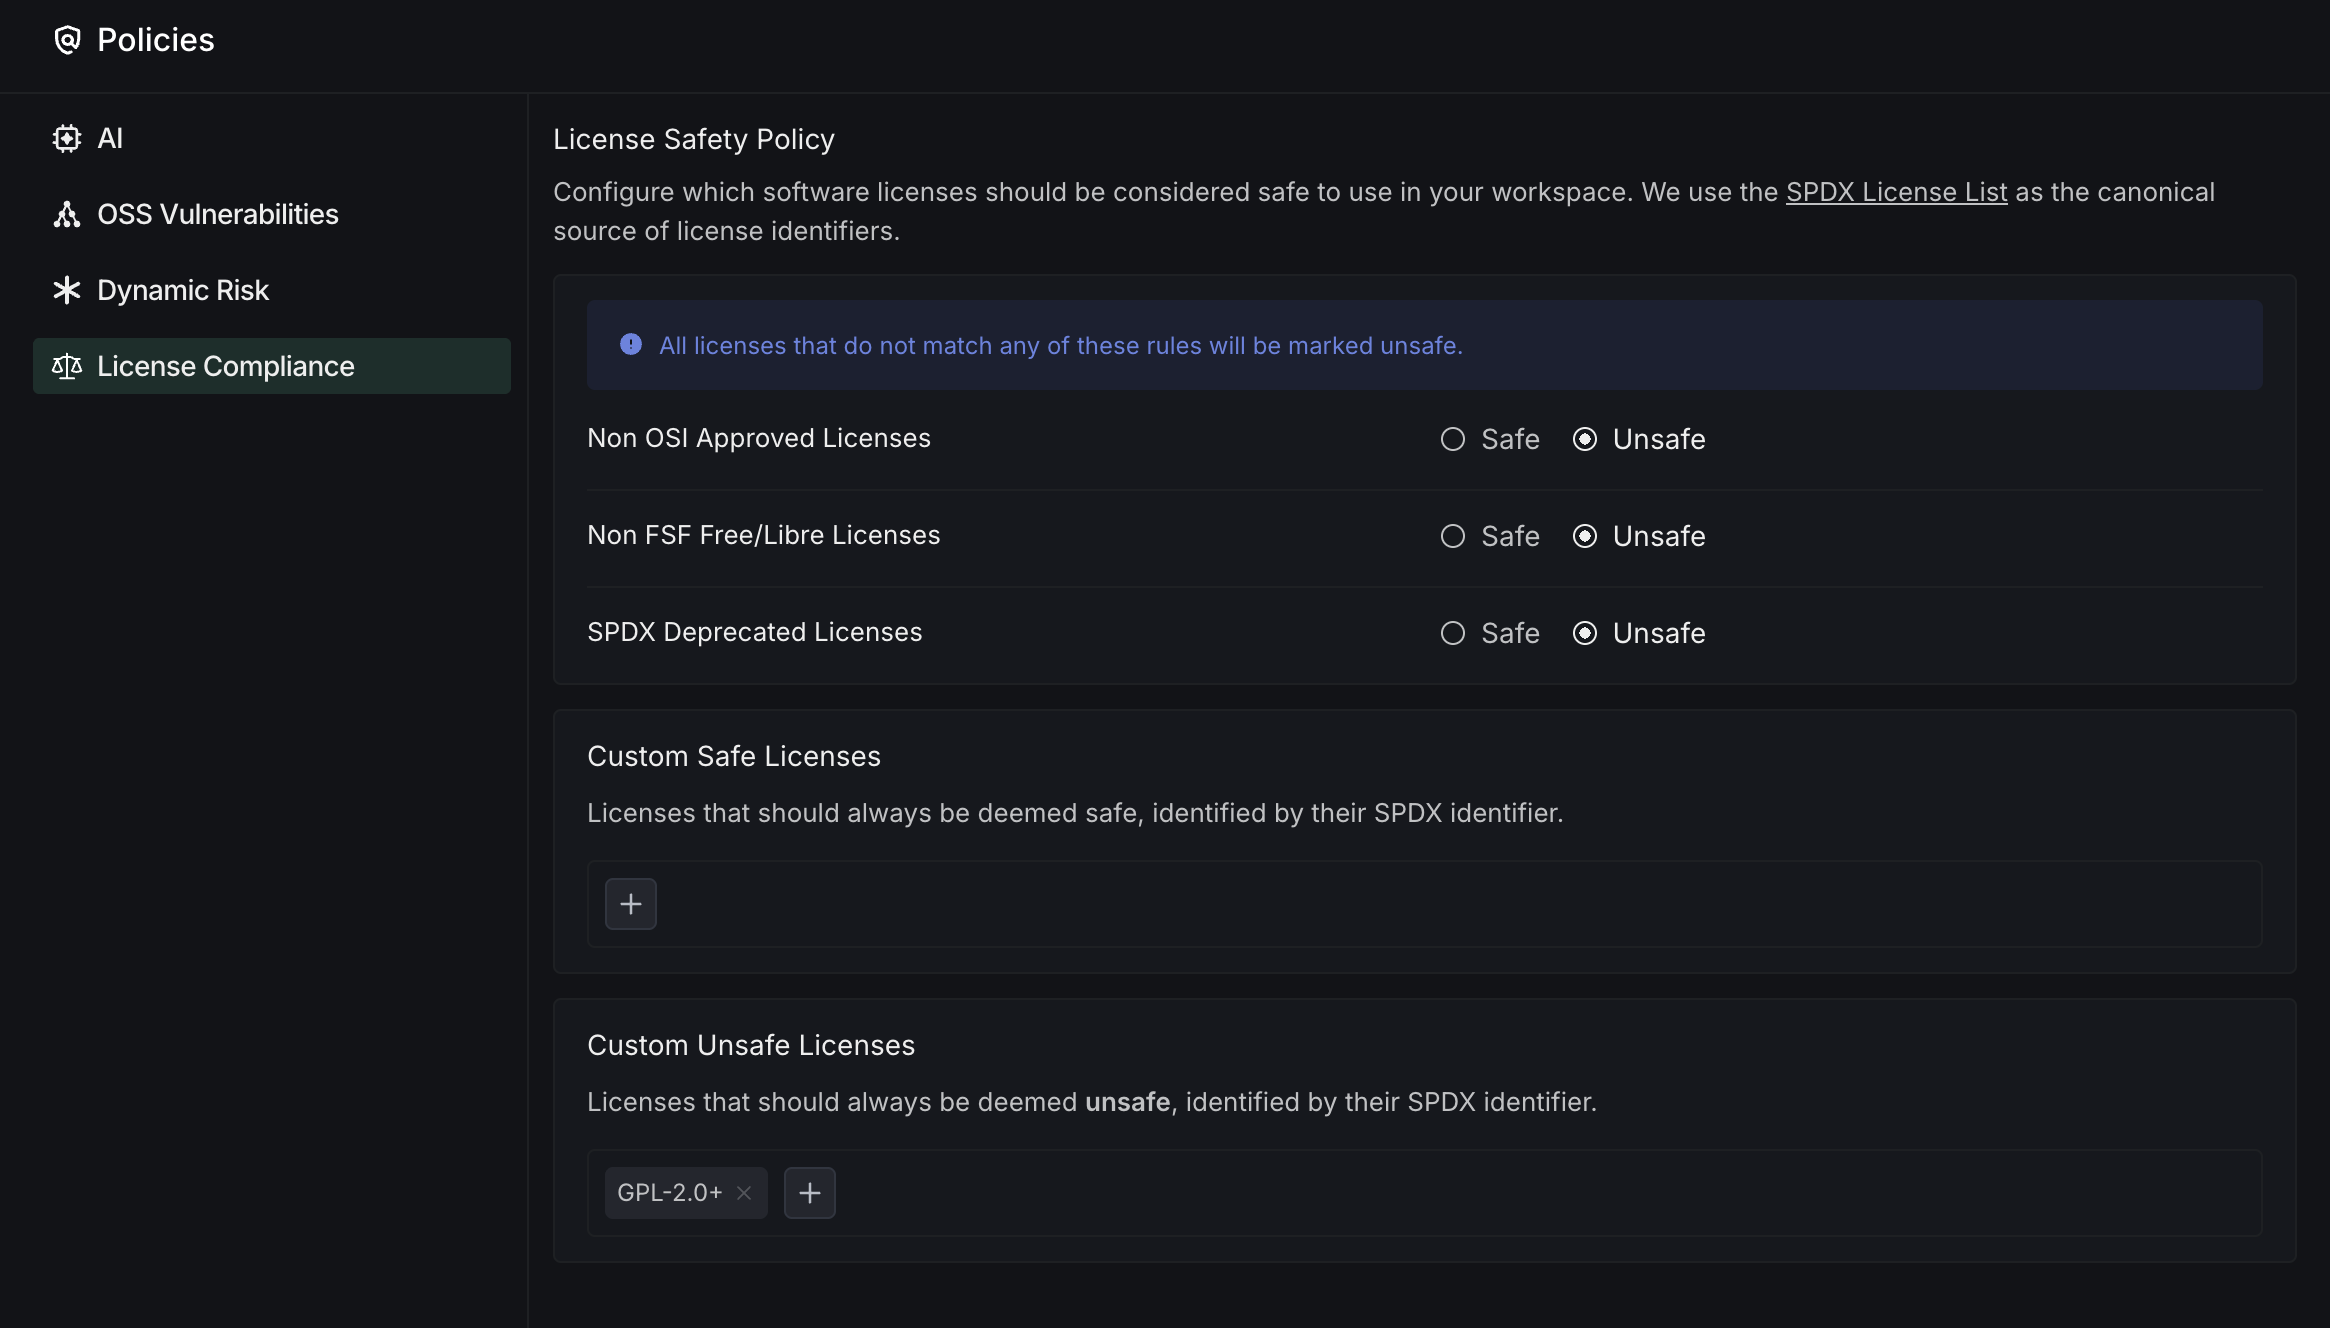Screen dimensions: 2330x1328
Task: Set Non OSI Approved Licenses to Safe
Action: coord(1453,439)
